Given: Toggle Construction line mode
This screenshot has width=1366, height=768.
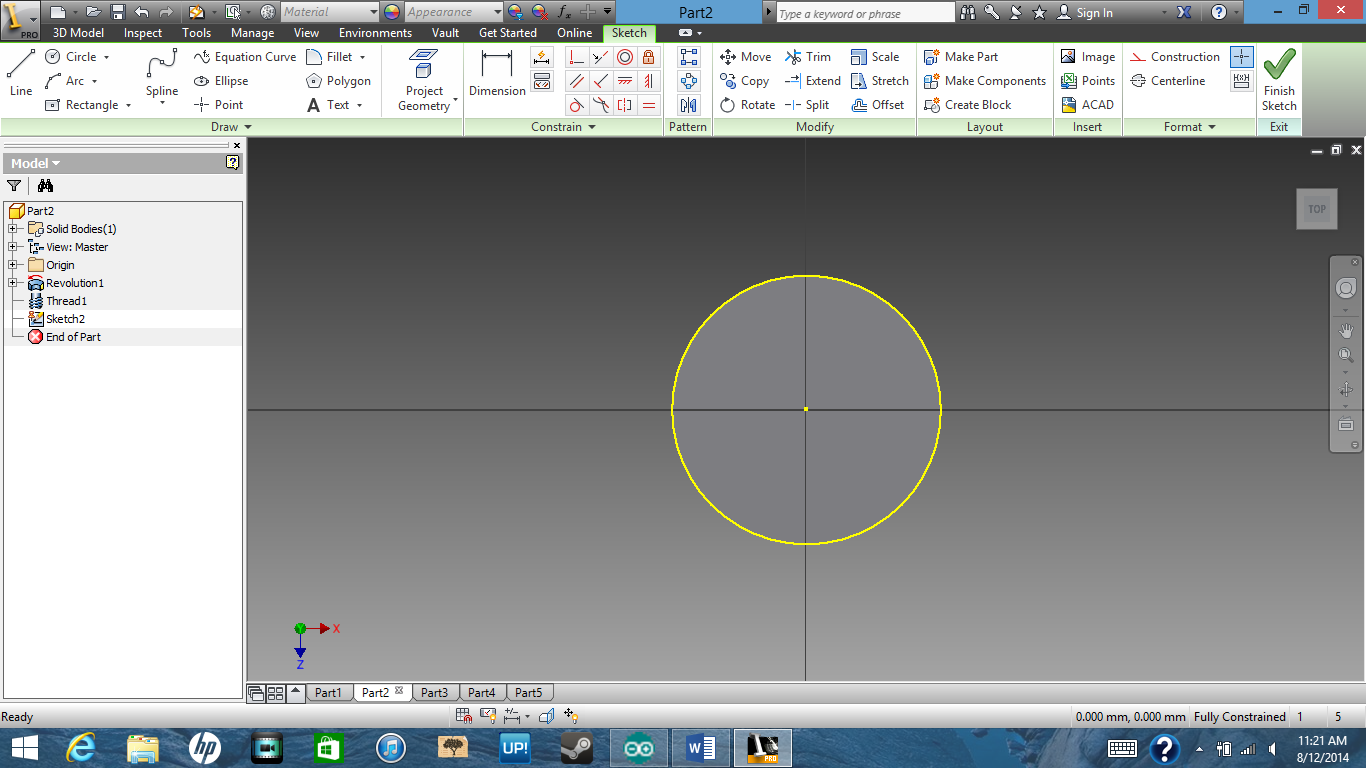Looking at the screenshot, I should coord(1175,57).
